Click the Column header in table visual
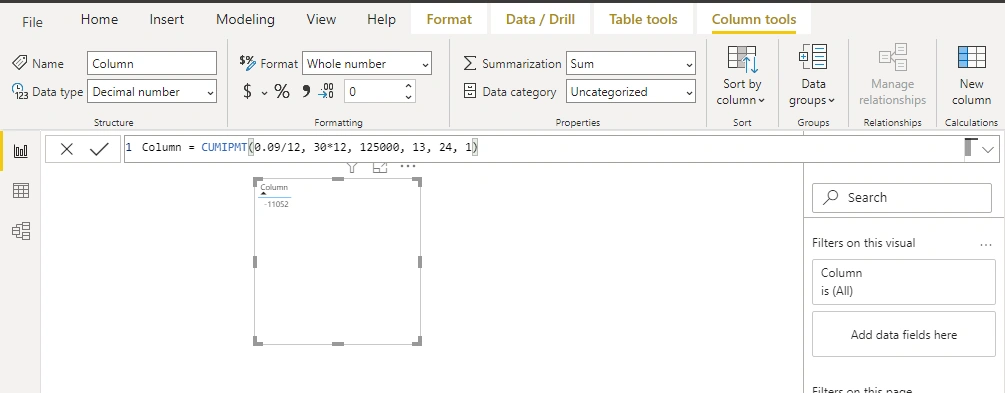Viewport: 1005px width, 393px height. pos(274,187)
